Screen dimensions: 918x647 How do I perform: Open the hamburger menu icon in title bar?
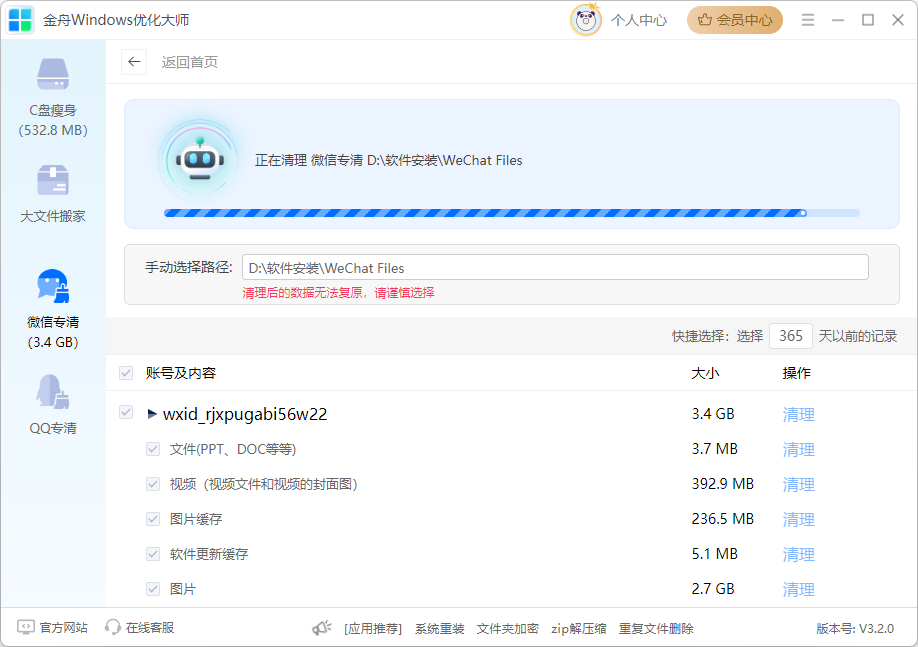pos(808,20)
